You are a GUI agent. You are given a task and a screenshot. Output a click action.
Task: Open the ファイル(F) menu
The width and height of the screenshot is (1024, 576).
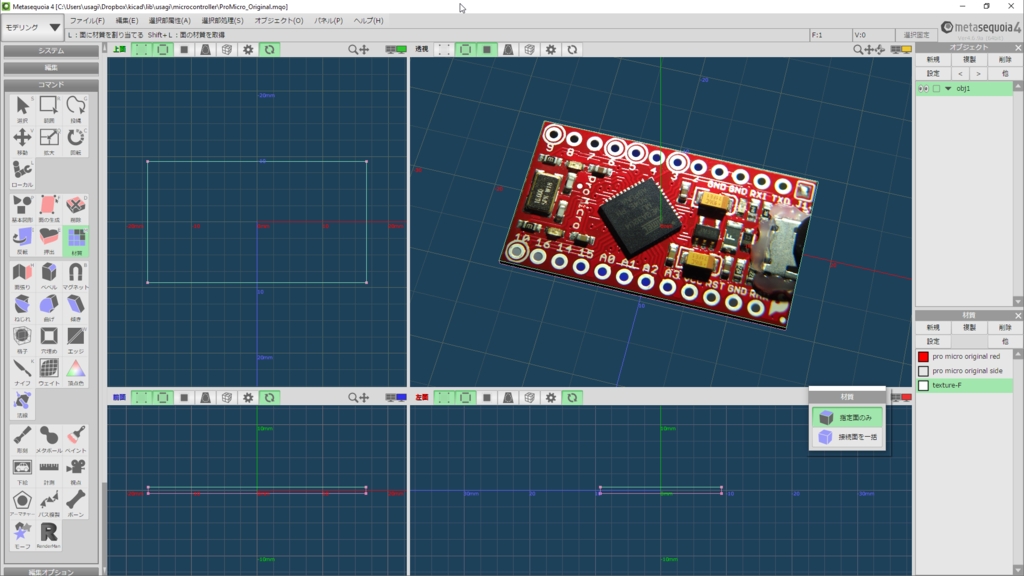tap(87, 20)
